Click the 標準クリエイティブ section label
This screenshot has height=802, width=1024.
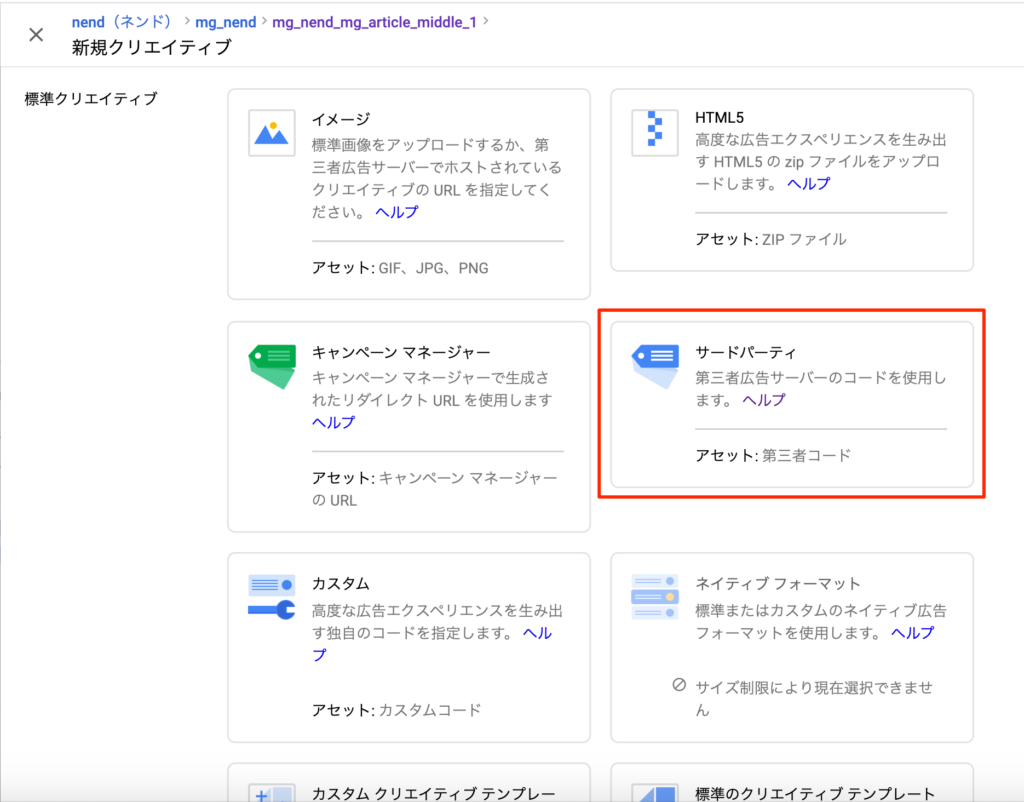[x=91, y=99]
